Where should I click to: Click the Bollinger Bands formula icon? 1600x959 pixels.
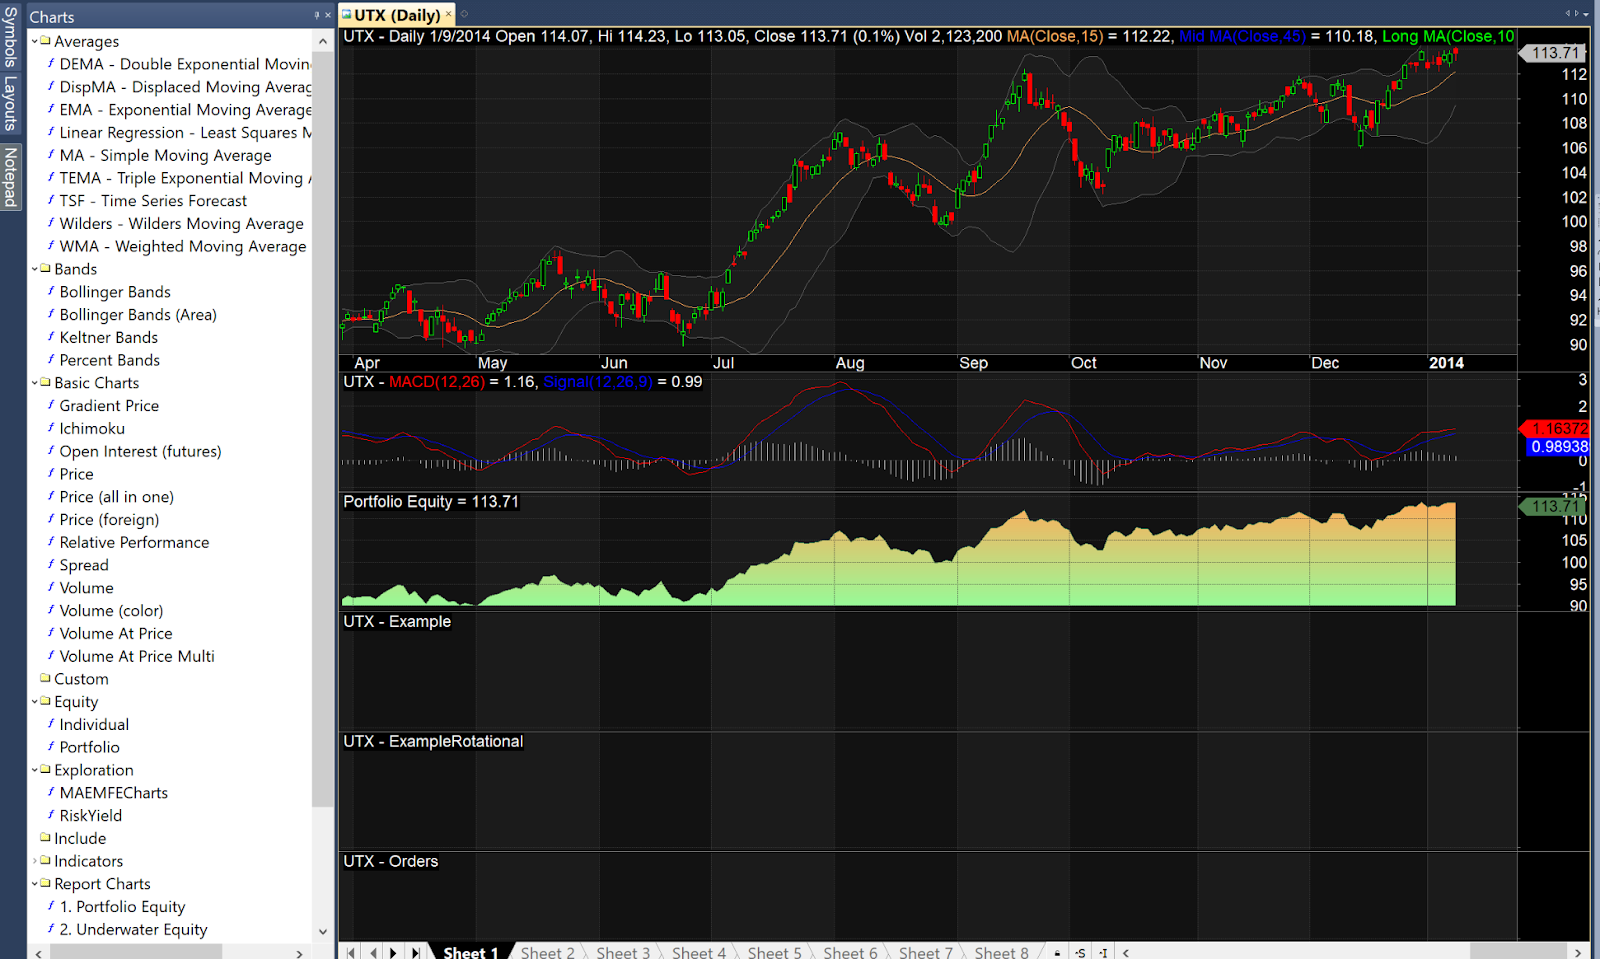point(51,292)
